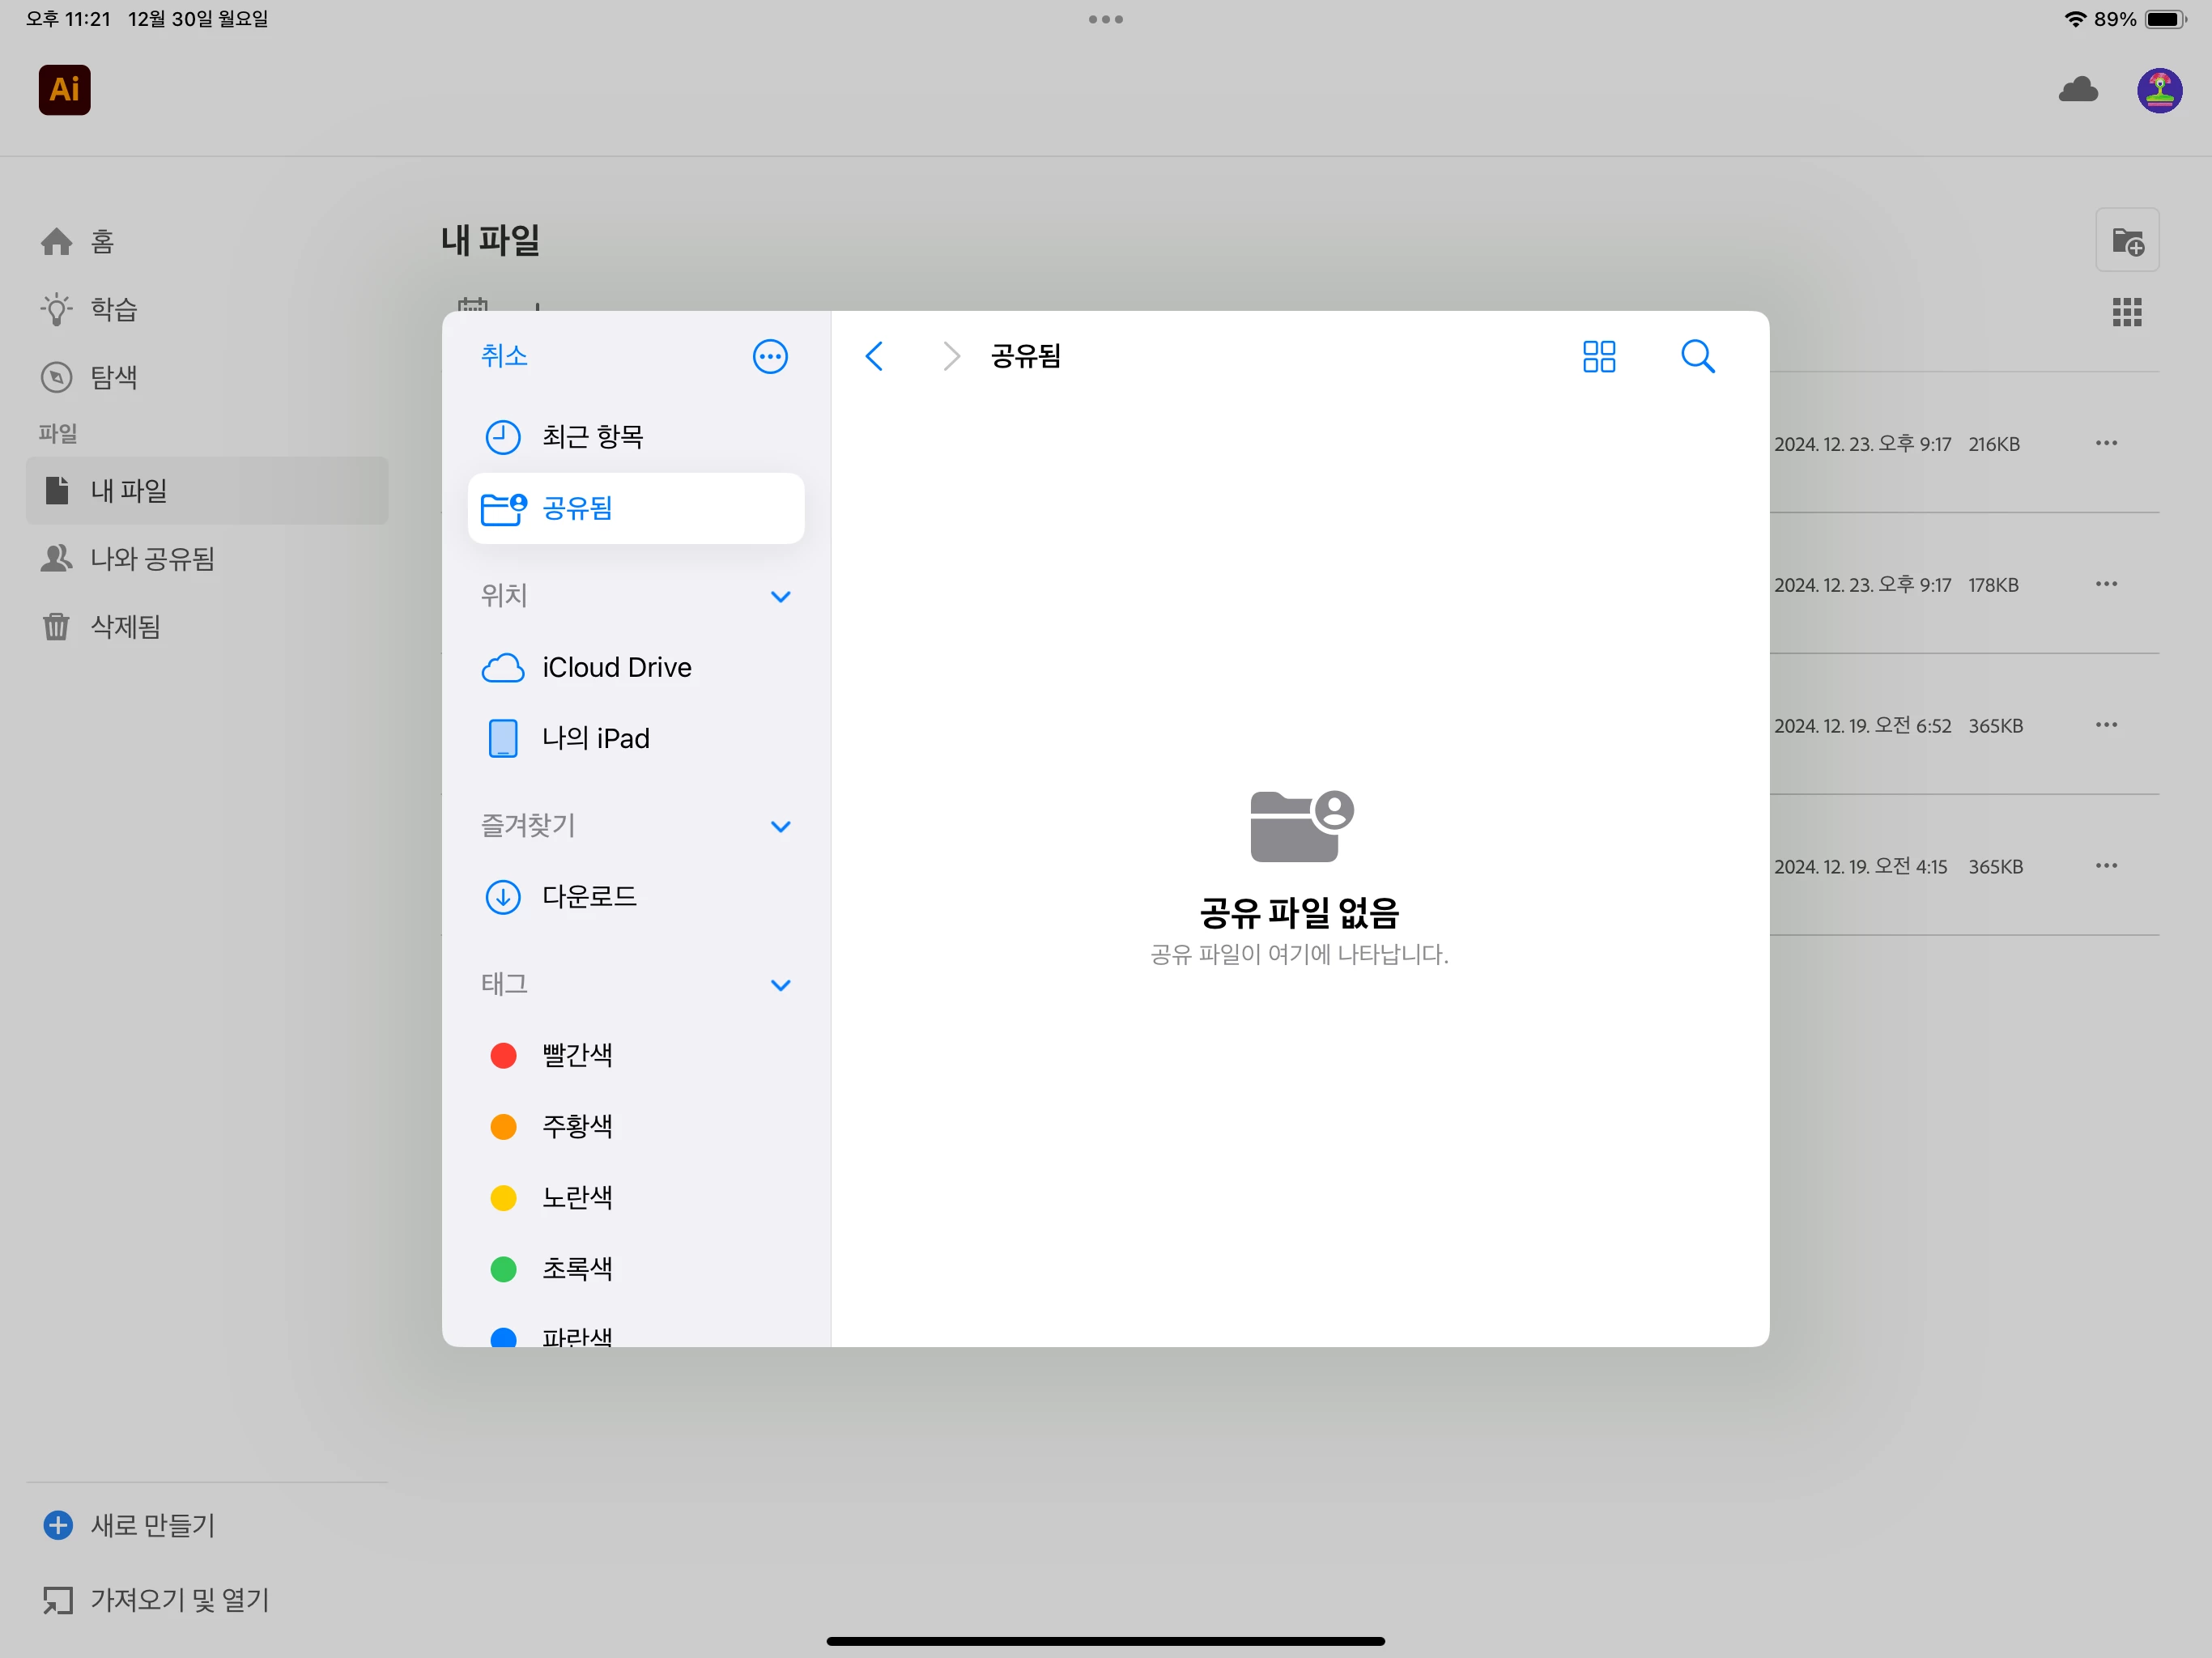Click the new folder icon

[2127, 241]
